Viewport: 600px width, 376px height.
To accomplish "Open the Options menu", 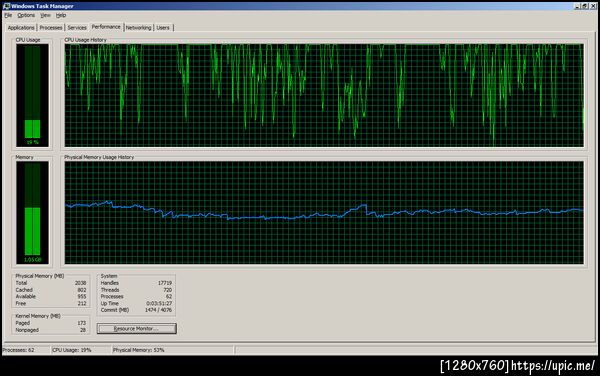I will [x=26, y=15].
